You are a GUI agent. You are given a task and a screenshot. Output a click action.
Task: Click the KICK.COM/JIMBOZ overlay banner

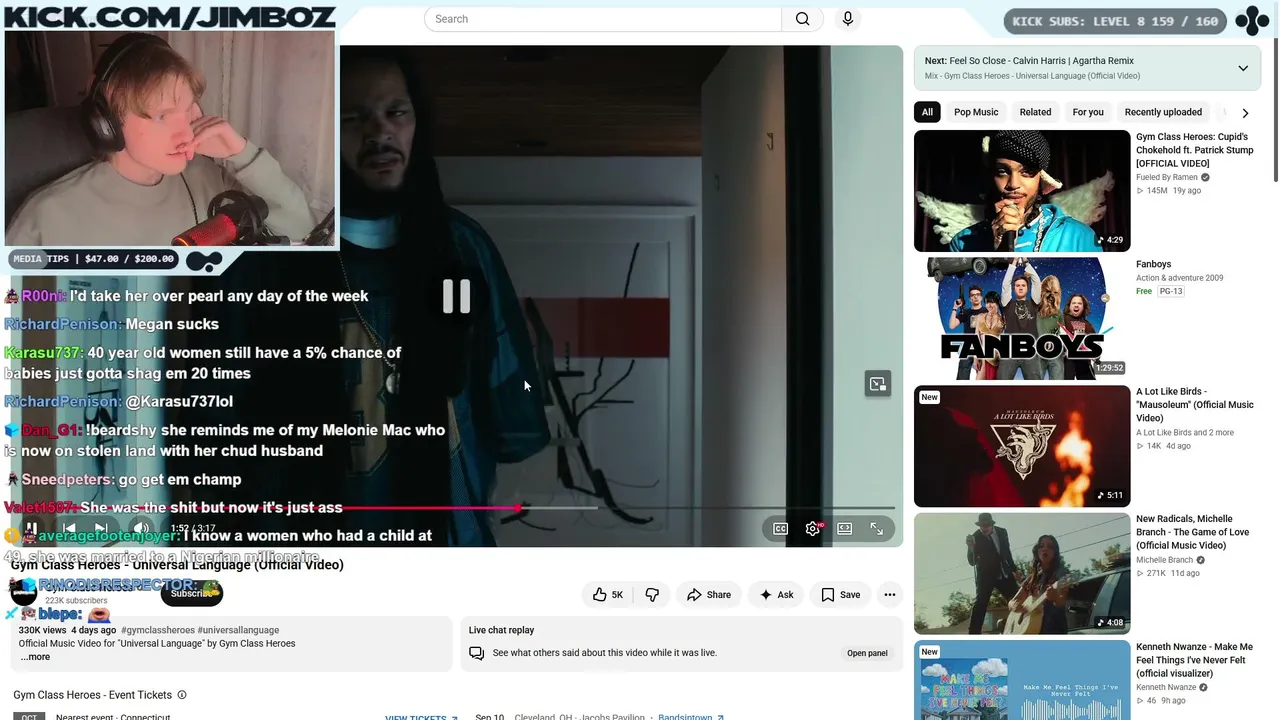tap(170, 16)
